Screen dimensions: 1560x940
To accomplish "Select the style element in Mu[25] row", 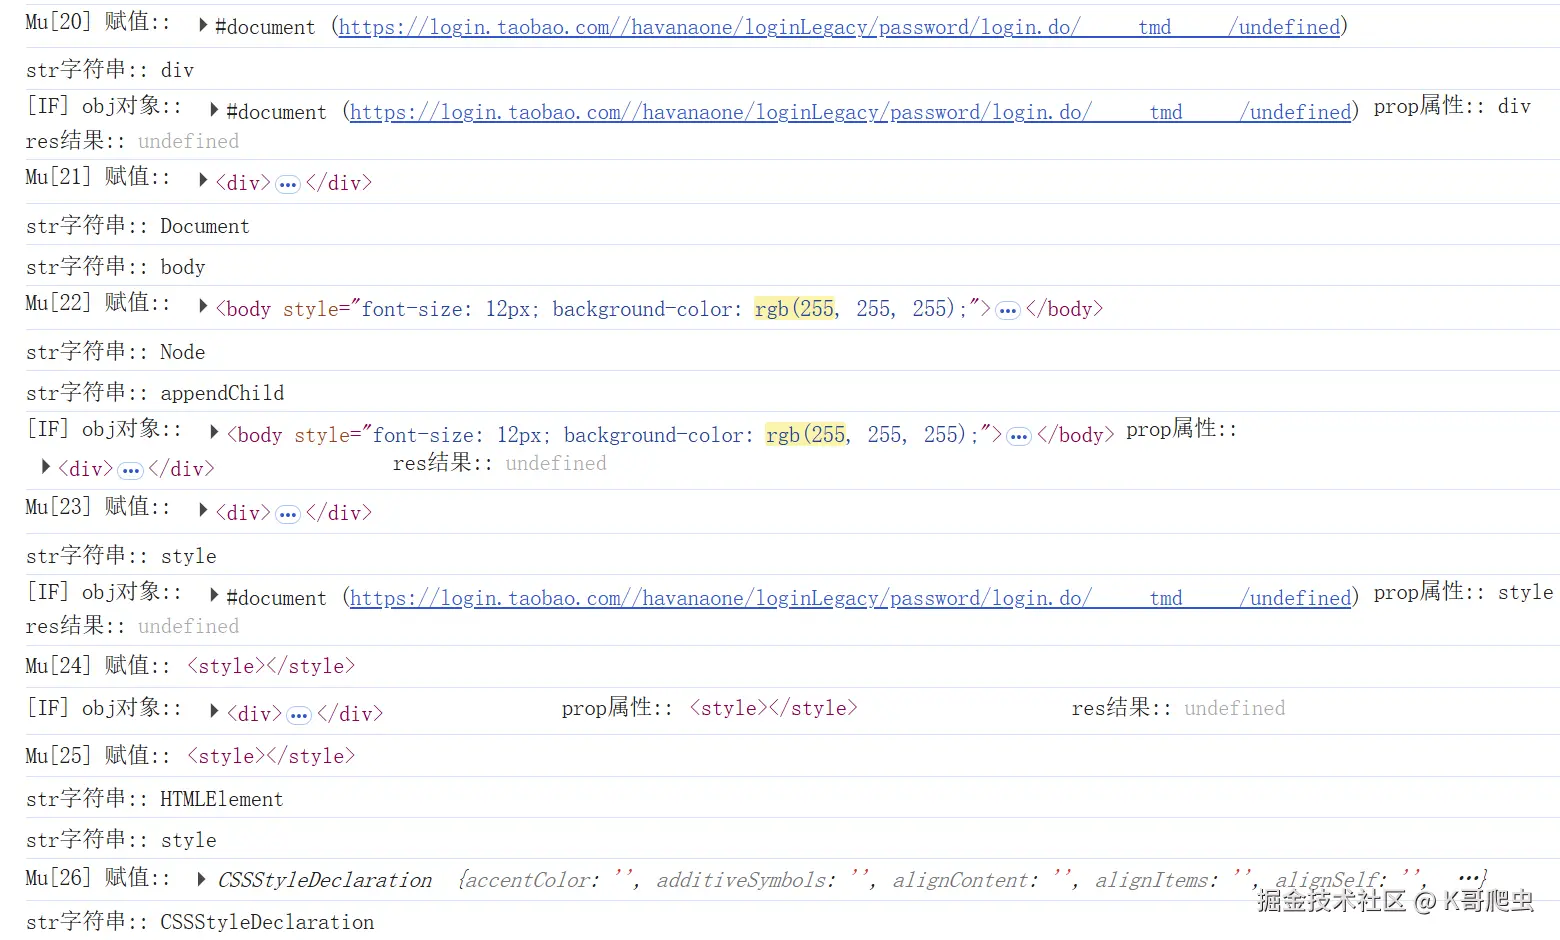I will tap(271, 756).
